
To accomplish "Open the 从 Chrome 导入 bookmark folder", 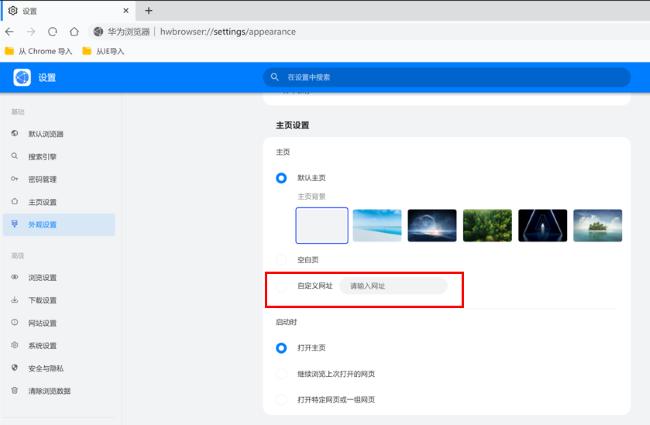I will (x=38, y=50).
